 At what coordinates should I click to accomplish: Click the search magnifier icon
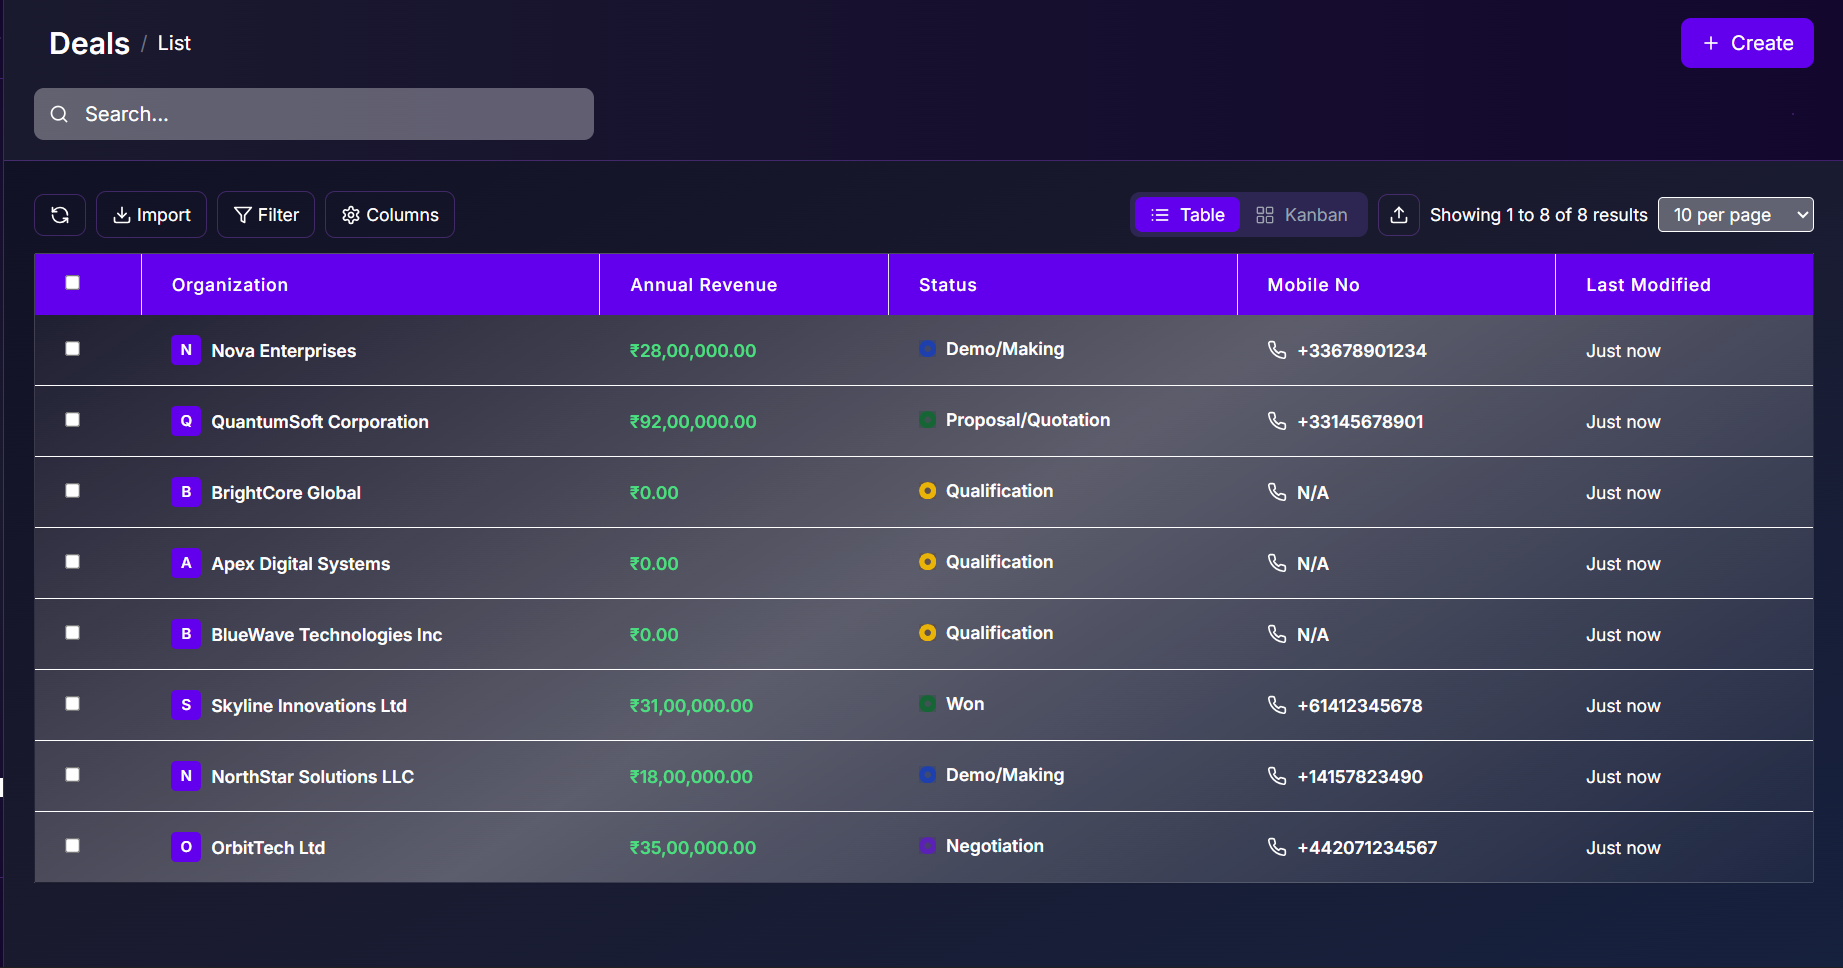click(x=60, y=114)
